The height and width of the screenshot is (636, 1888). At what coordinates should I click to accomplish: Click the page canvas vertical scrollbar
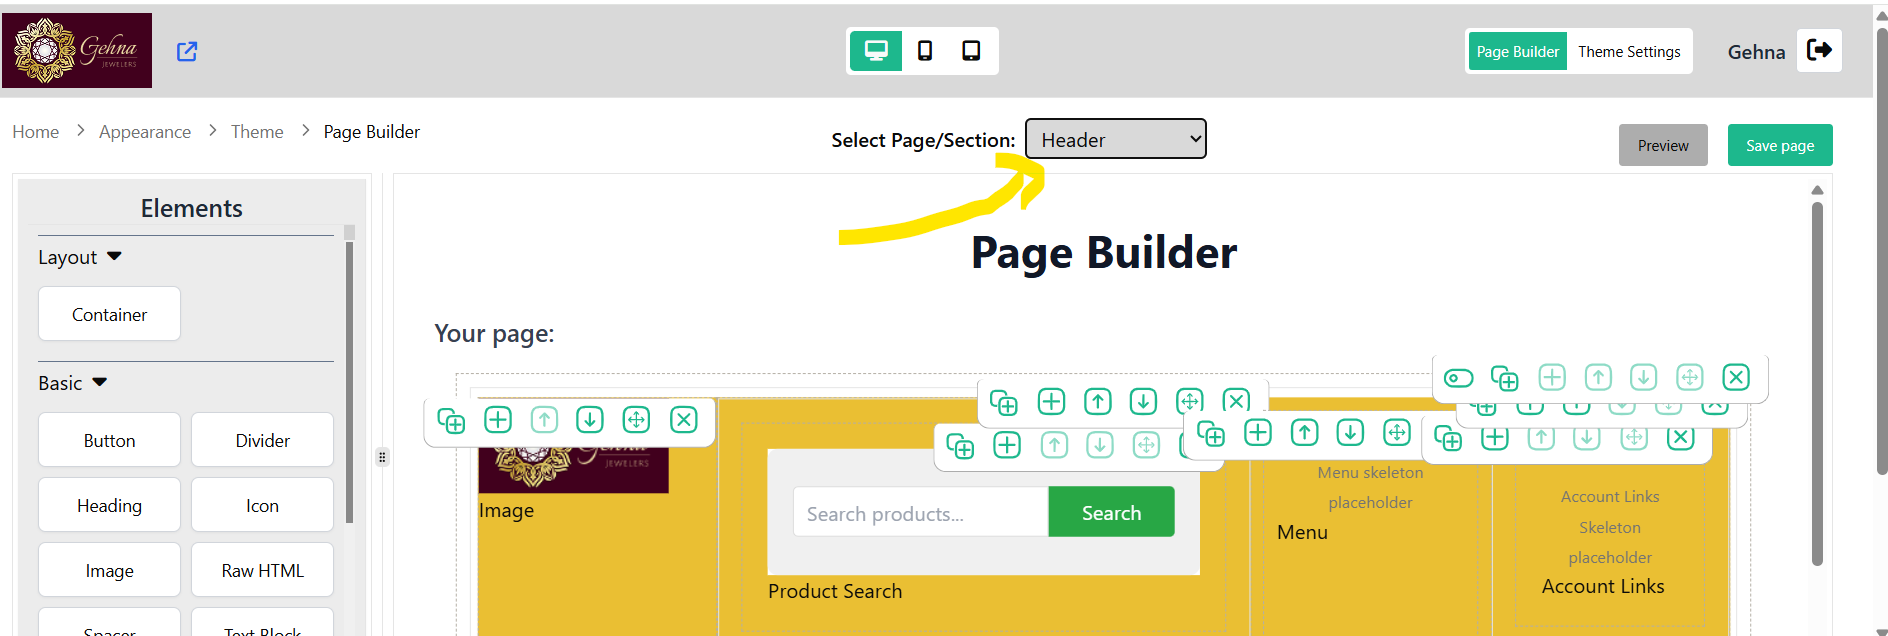(x=1817, y=383)
